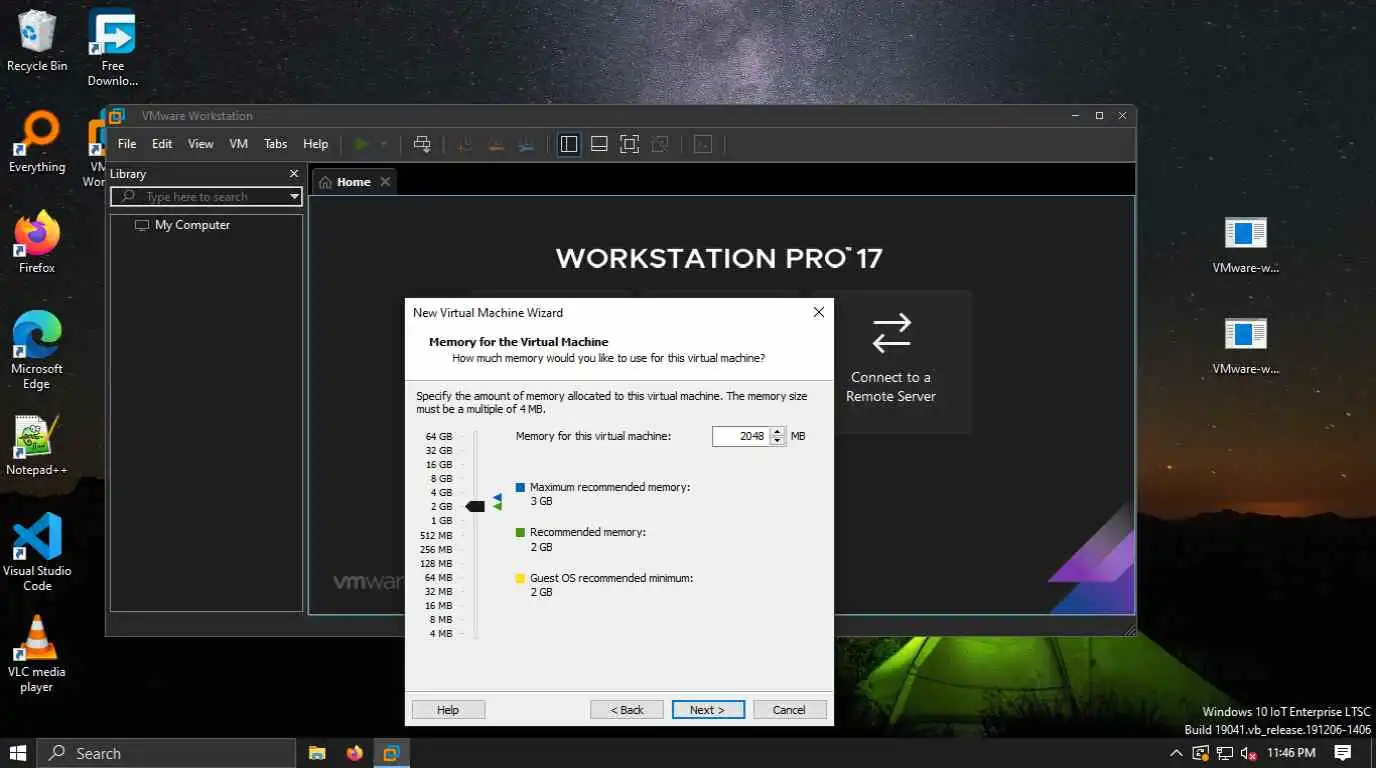Select My Computer in the Library tree
Screen dimensions: 1376x768
point(183,225)
